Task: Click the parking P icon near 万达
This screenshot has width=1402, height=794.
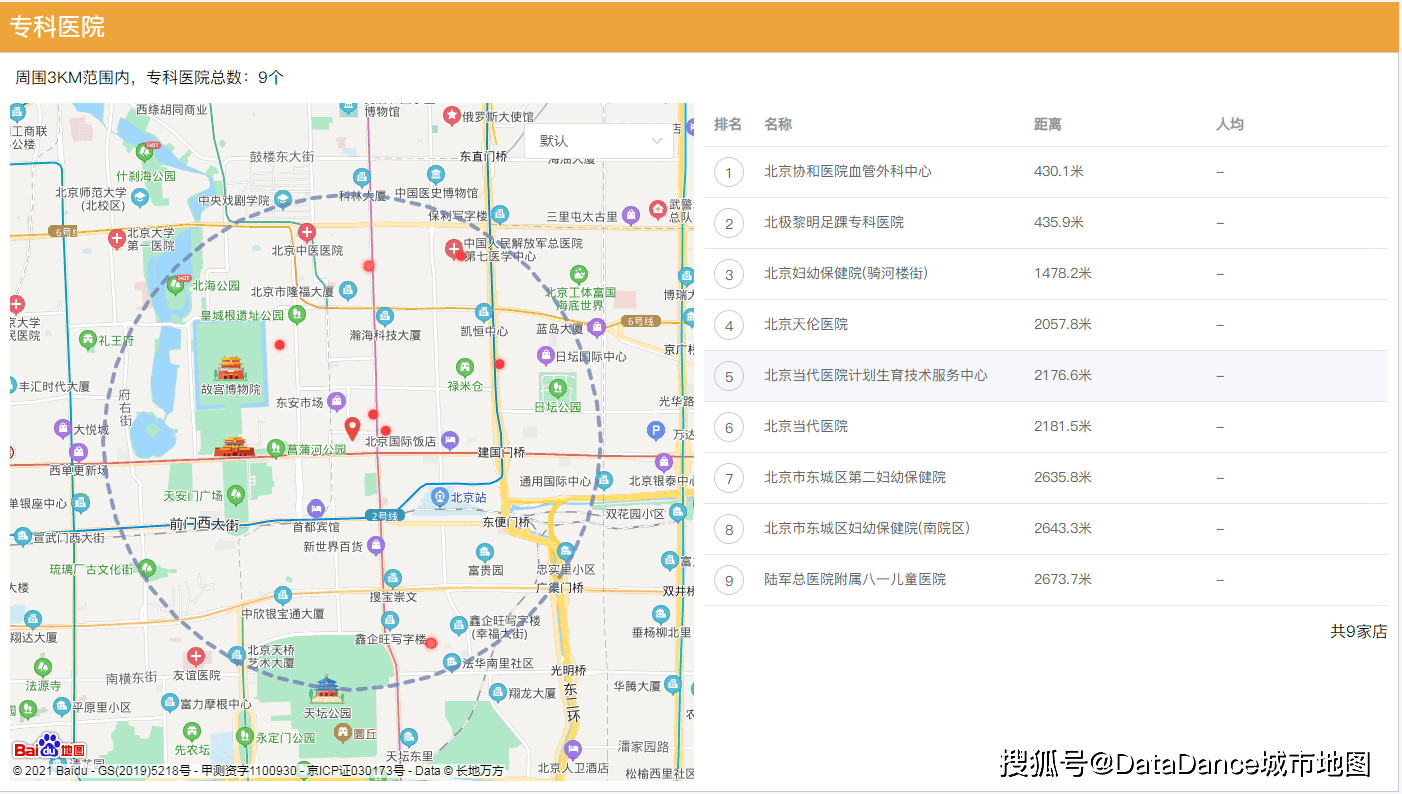Action: coord(655,429)
